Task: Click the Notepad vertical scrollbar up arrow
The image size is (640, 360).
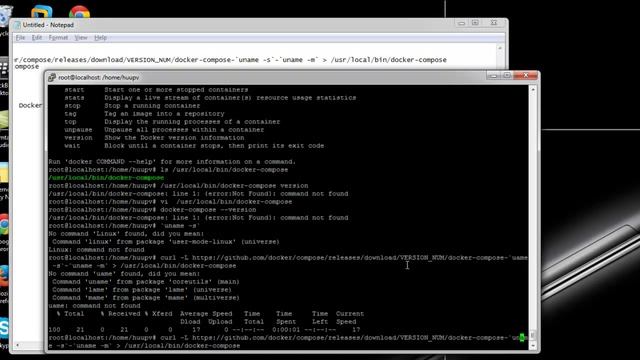Action: pos(500,48)
